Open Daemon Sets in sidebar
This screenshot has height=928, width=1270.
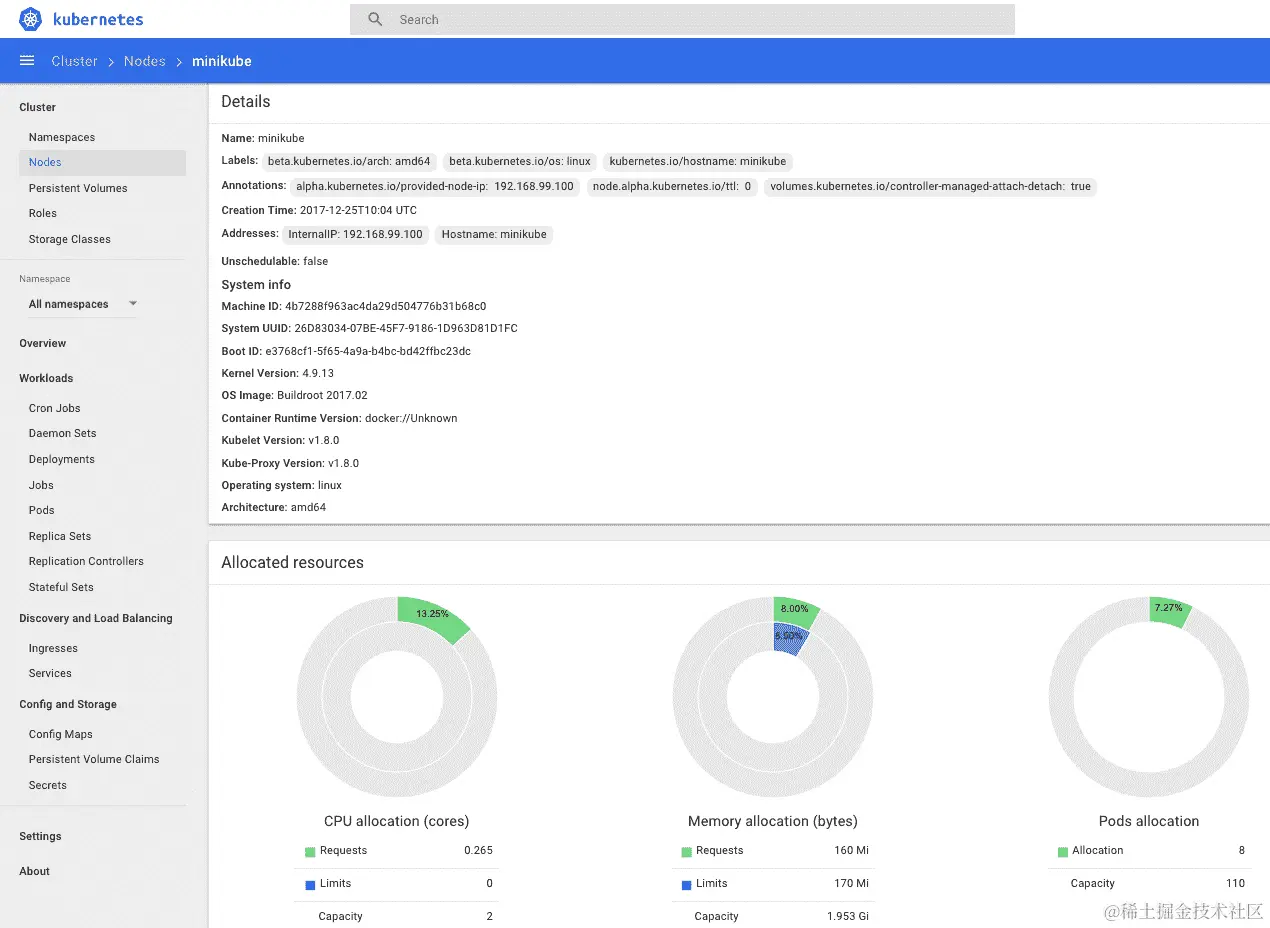pyautogui.click(x=63, y=433)
